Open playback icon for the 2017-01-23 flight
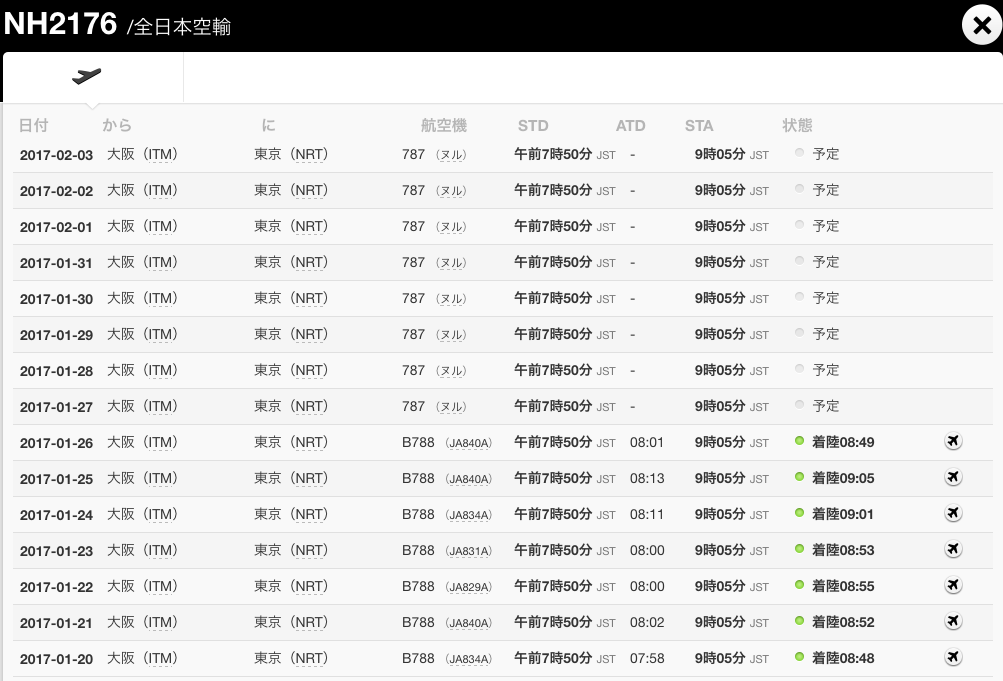Screen dimensions: 1003x681 (953, 549)
